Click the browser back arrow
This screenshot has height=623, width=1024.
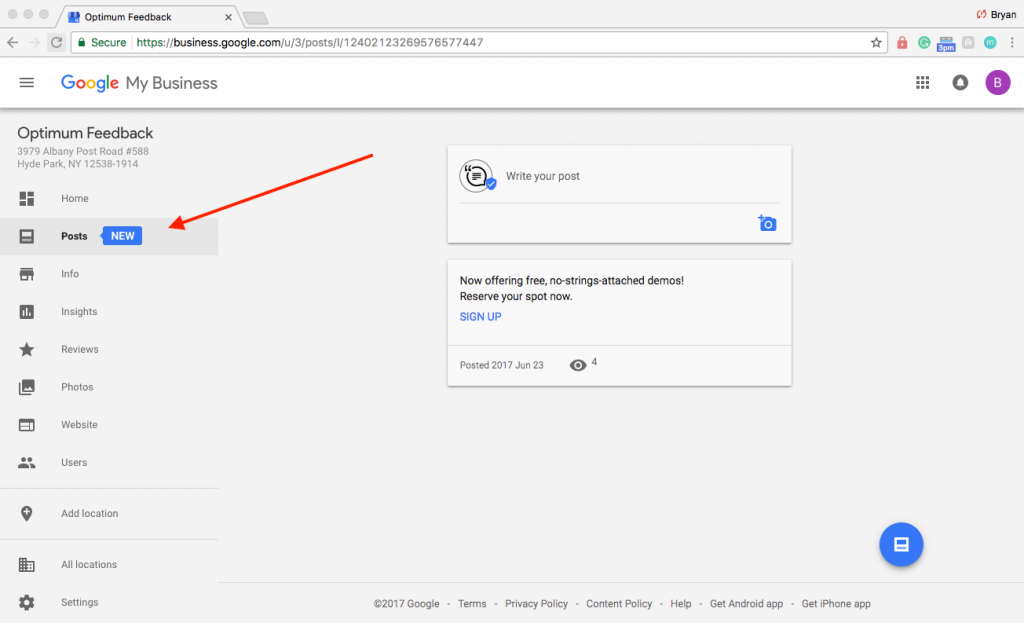click(12, 43)
